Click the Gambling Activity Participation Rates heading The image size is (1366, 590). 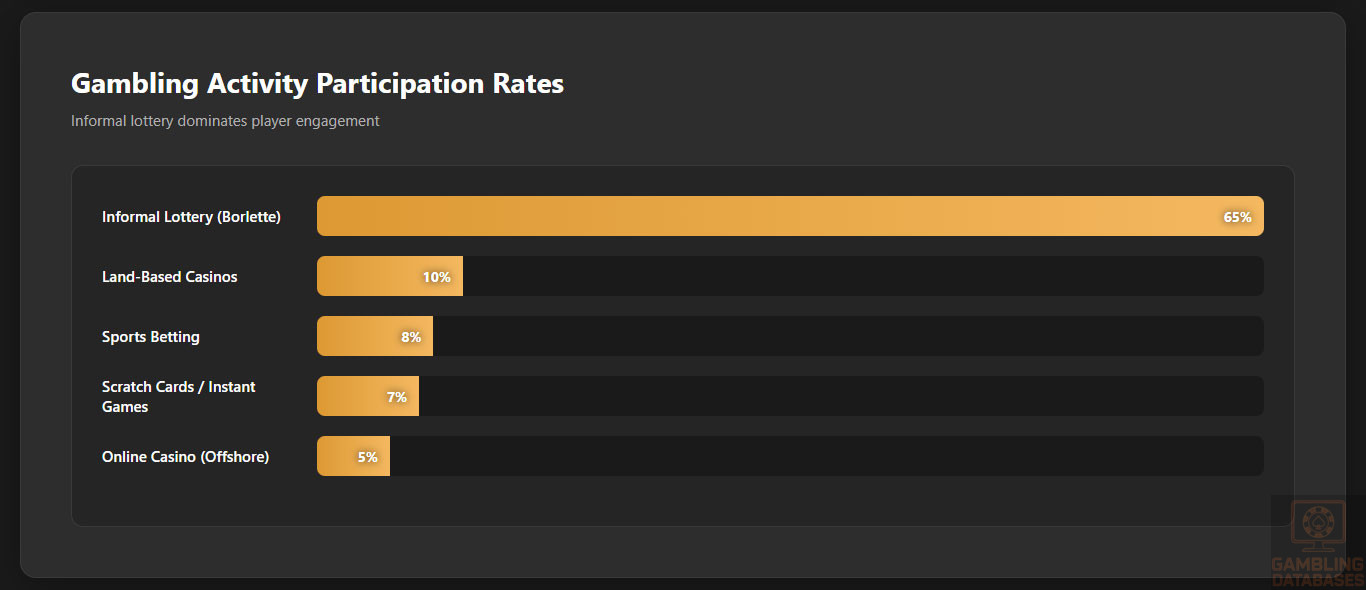click(x=317, y=84)
